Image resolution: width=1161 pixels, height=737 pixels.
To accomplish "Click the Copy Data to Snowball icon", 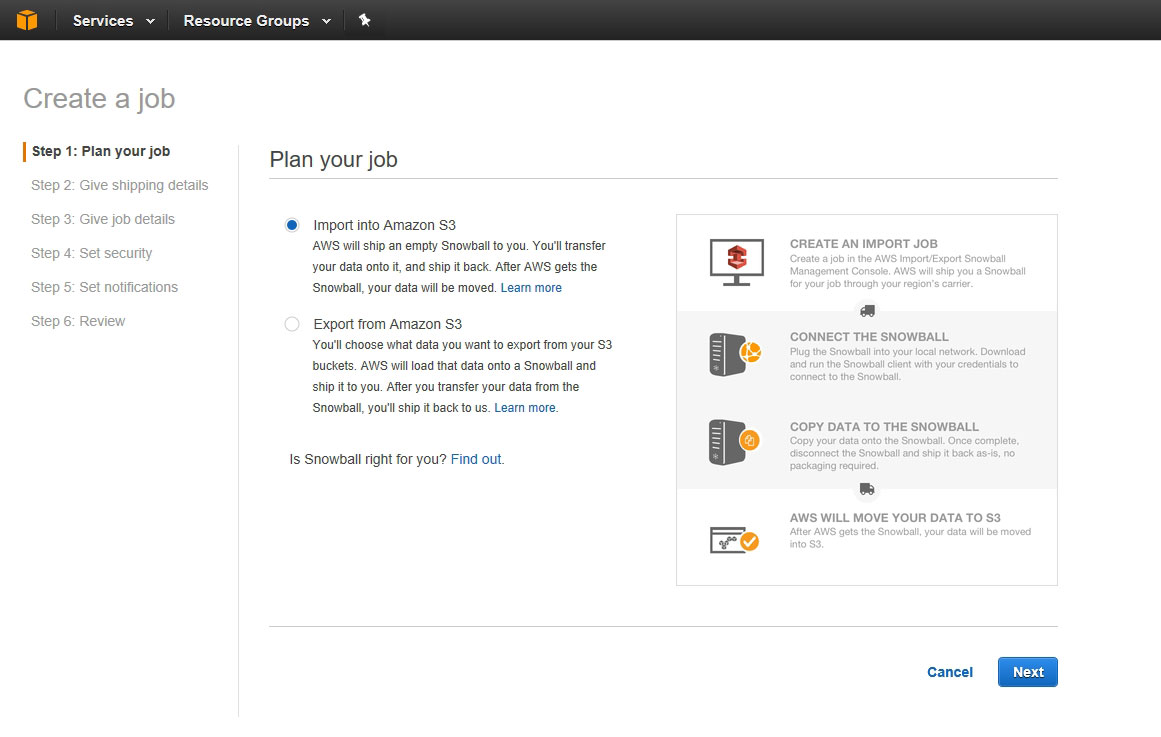I will (735, 442).
